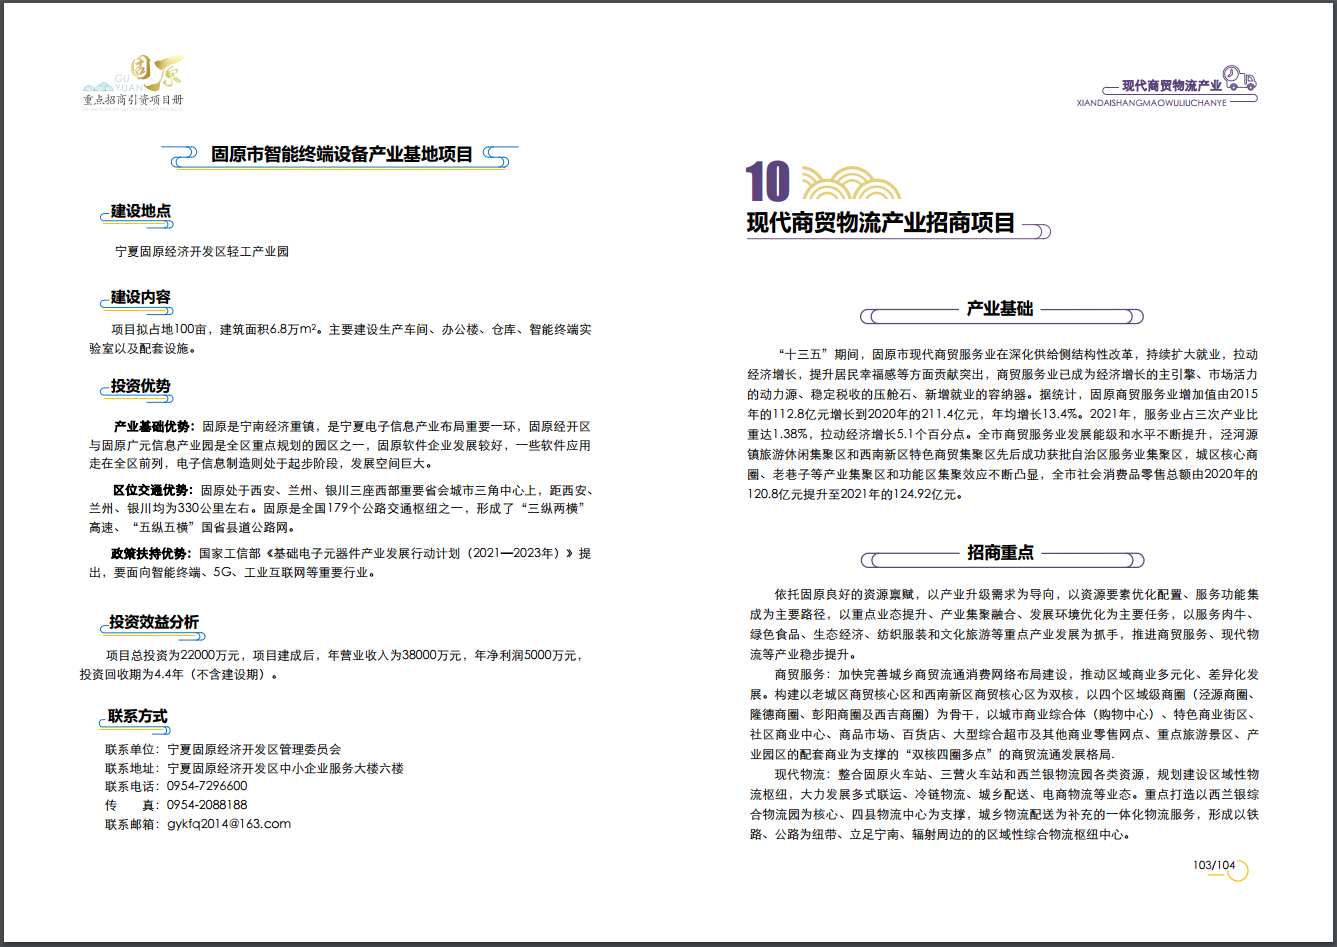Click the 103/104 page number

(1214, 866)
